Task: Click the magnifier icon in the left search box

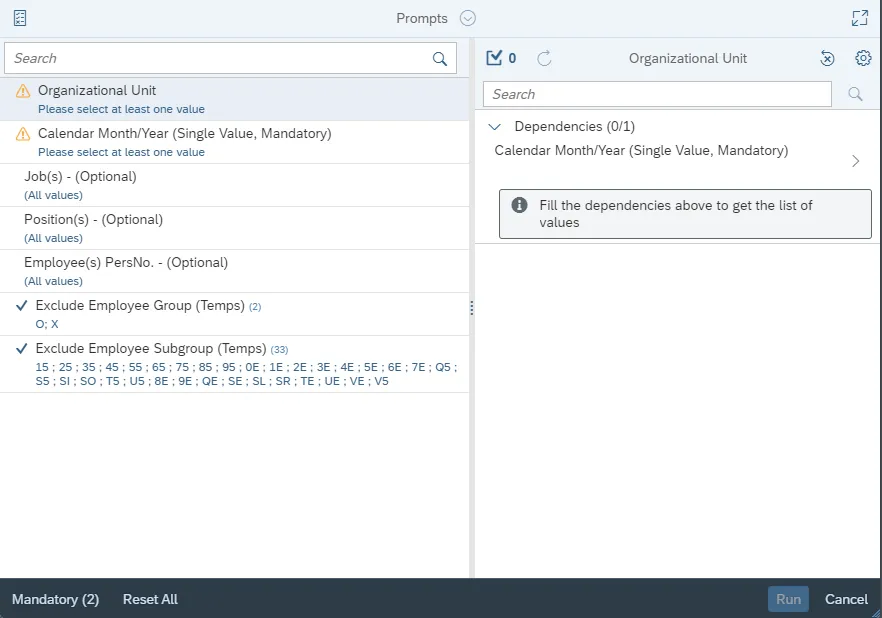Action: pyautogui.click(x=440, y=59)
